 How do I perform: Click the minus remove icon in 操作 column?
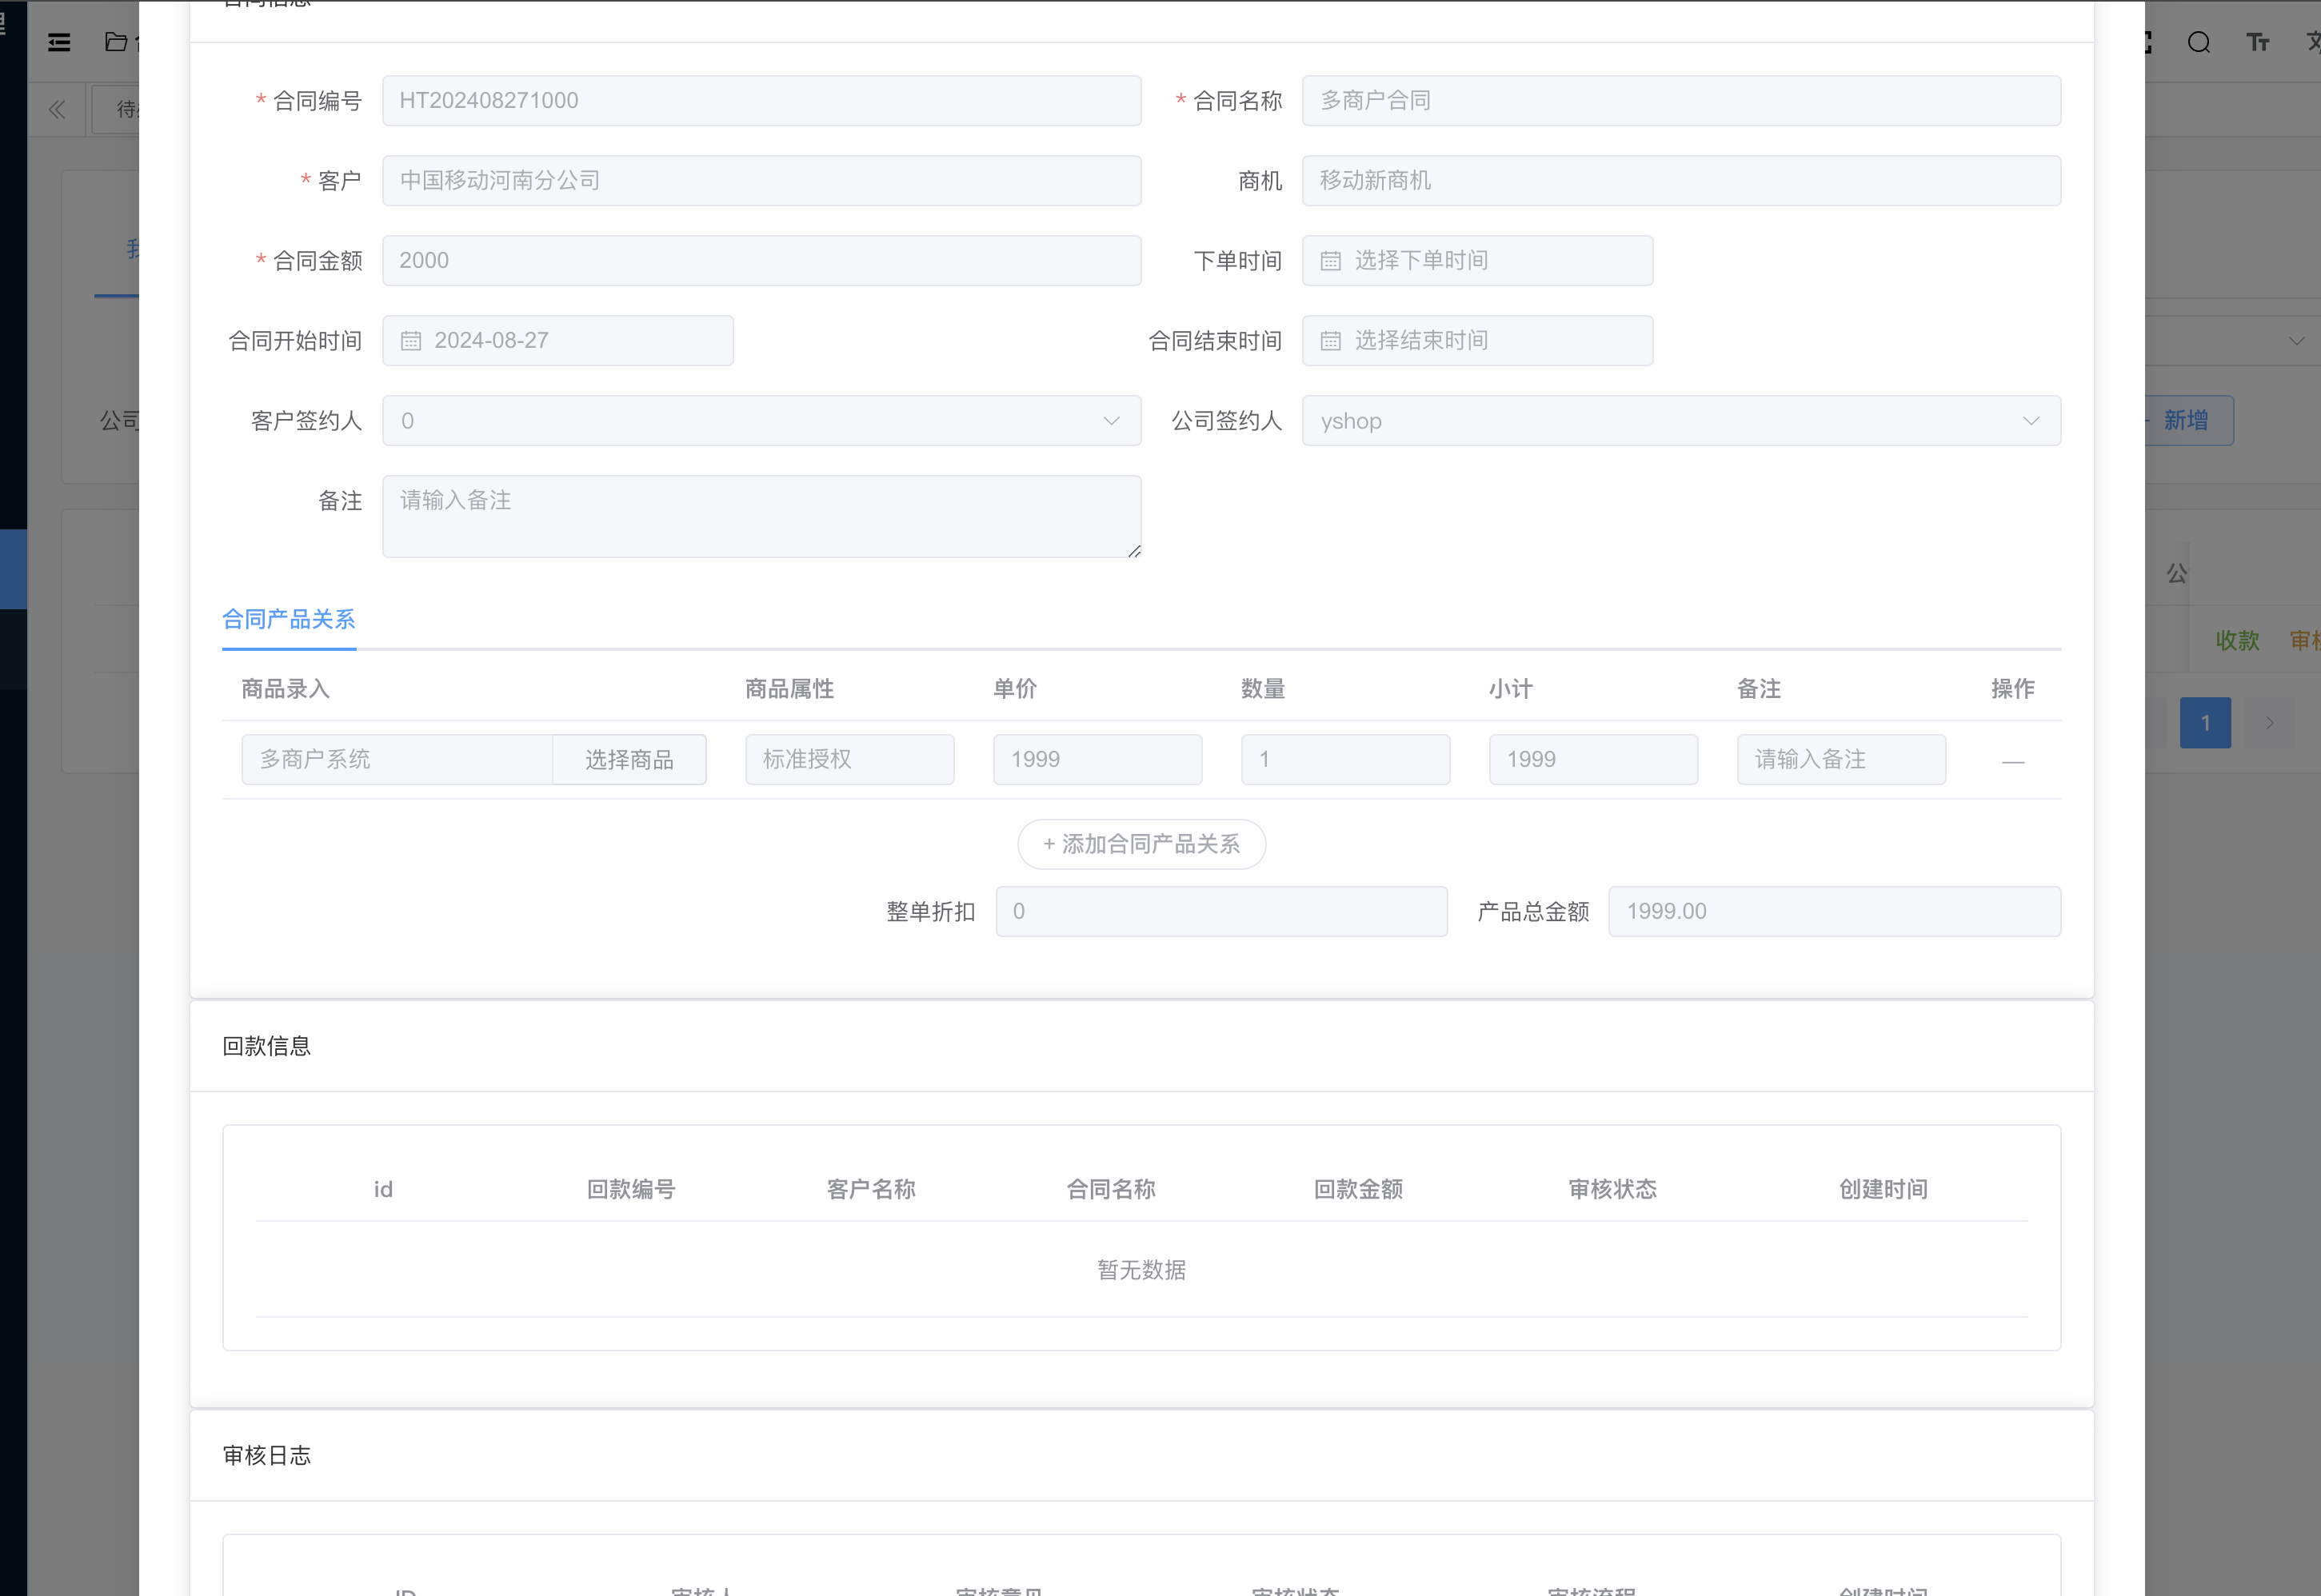pos(2012,762)
